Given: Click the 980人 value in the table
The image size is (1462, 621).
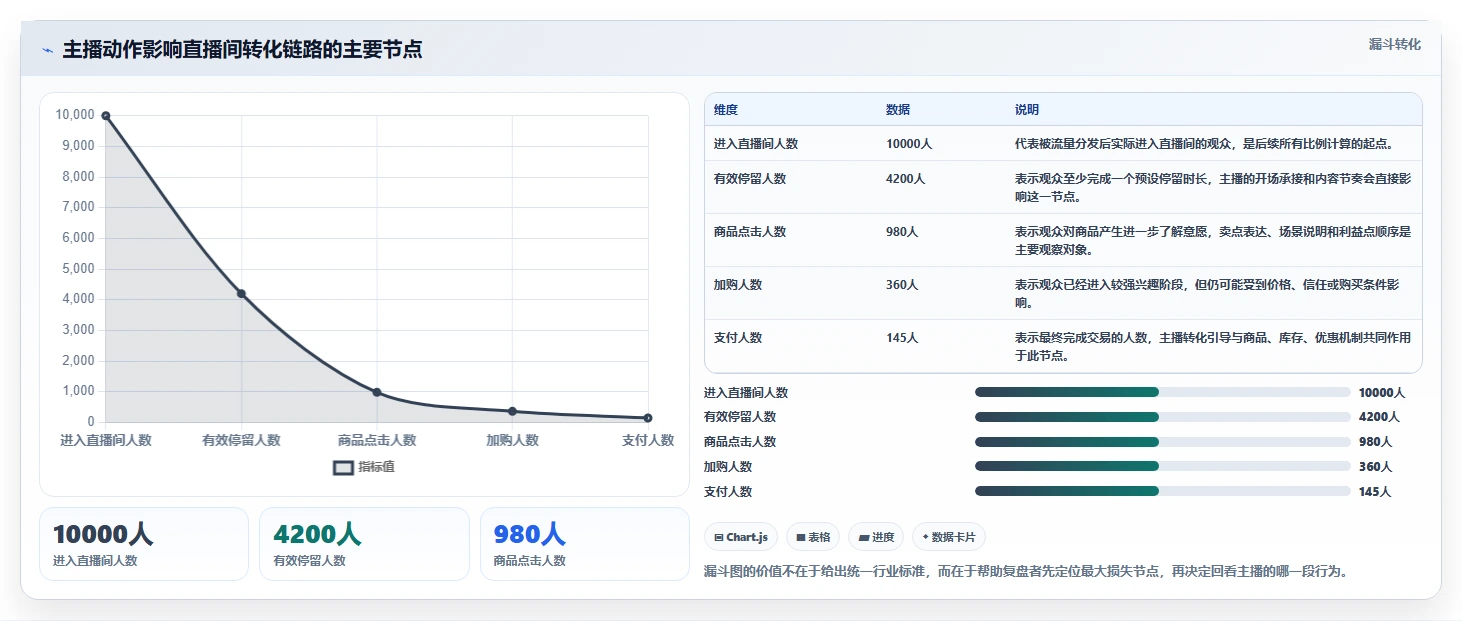Looking at the screenshot, I should (x=902, y=232).
